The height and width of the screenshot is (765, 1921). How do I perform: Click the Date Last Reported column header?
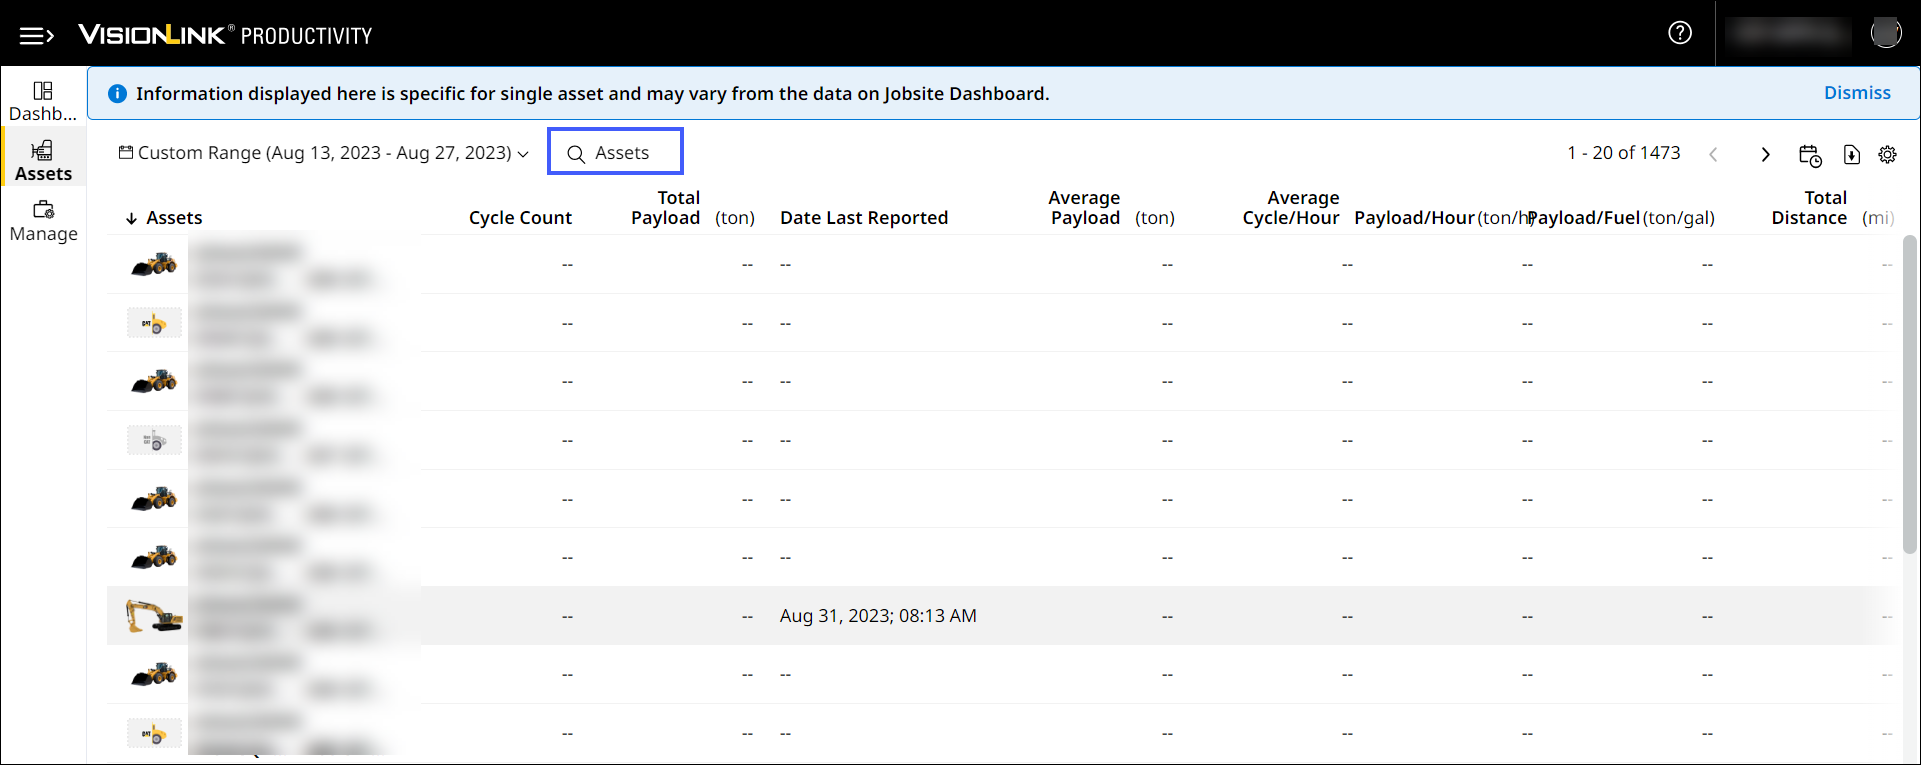[863, 218]
